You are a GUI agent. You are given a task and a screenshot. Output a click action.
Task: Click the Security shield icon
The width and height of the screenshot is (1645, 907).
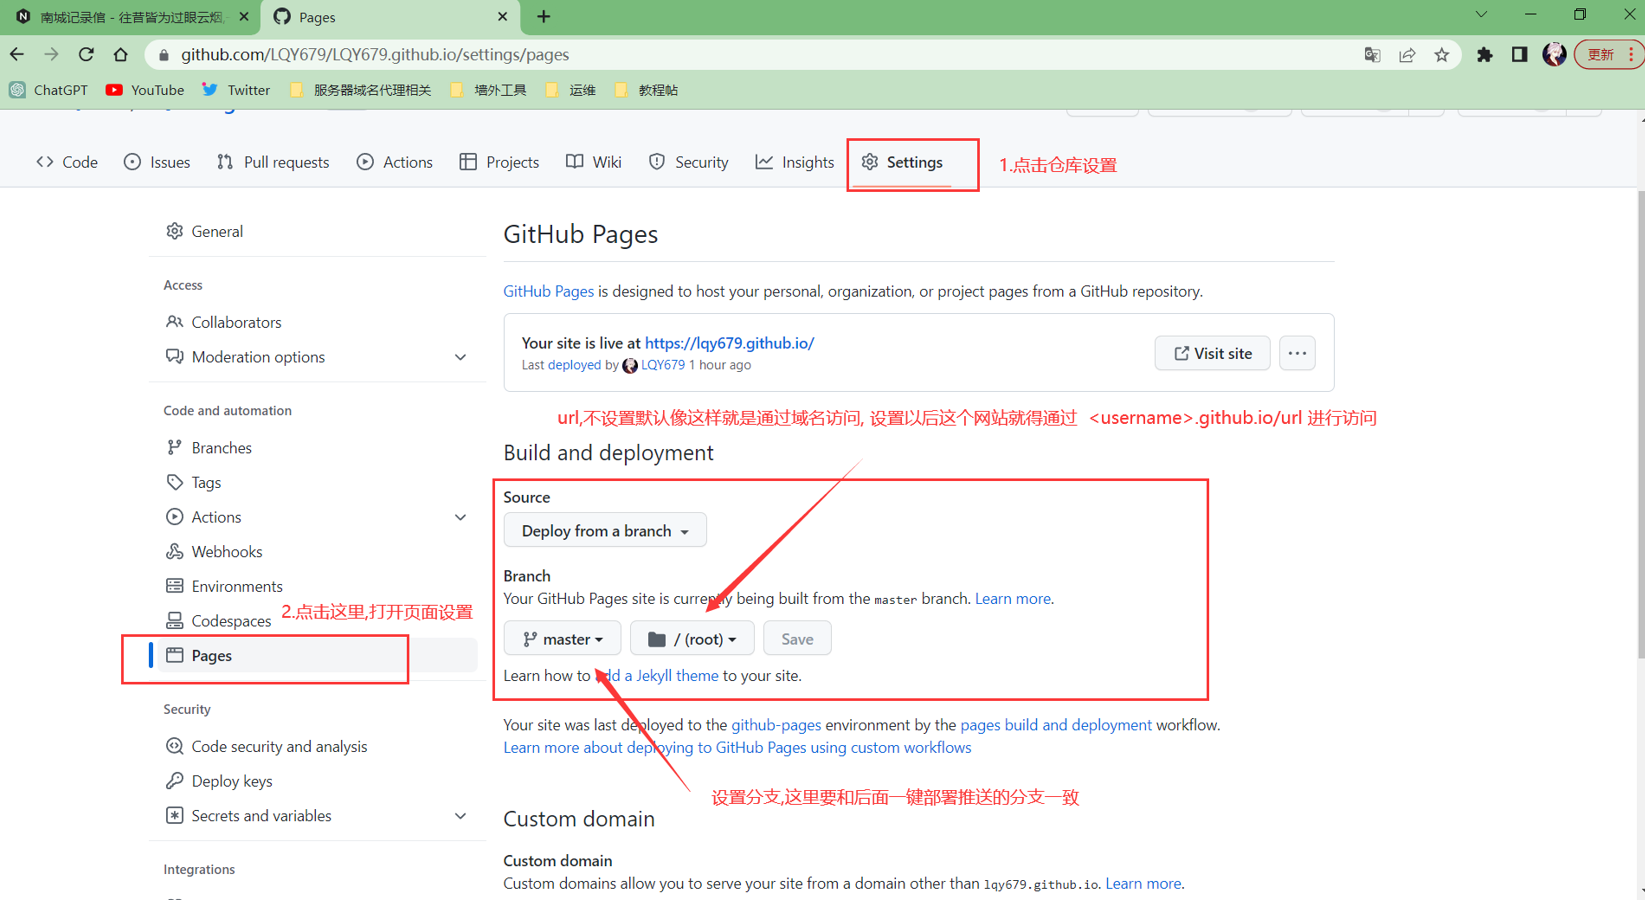point(657,161)
